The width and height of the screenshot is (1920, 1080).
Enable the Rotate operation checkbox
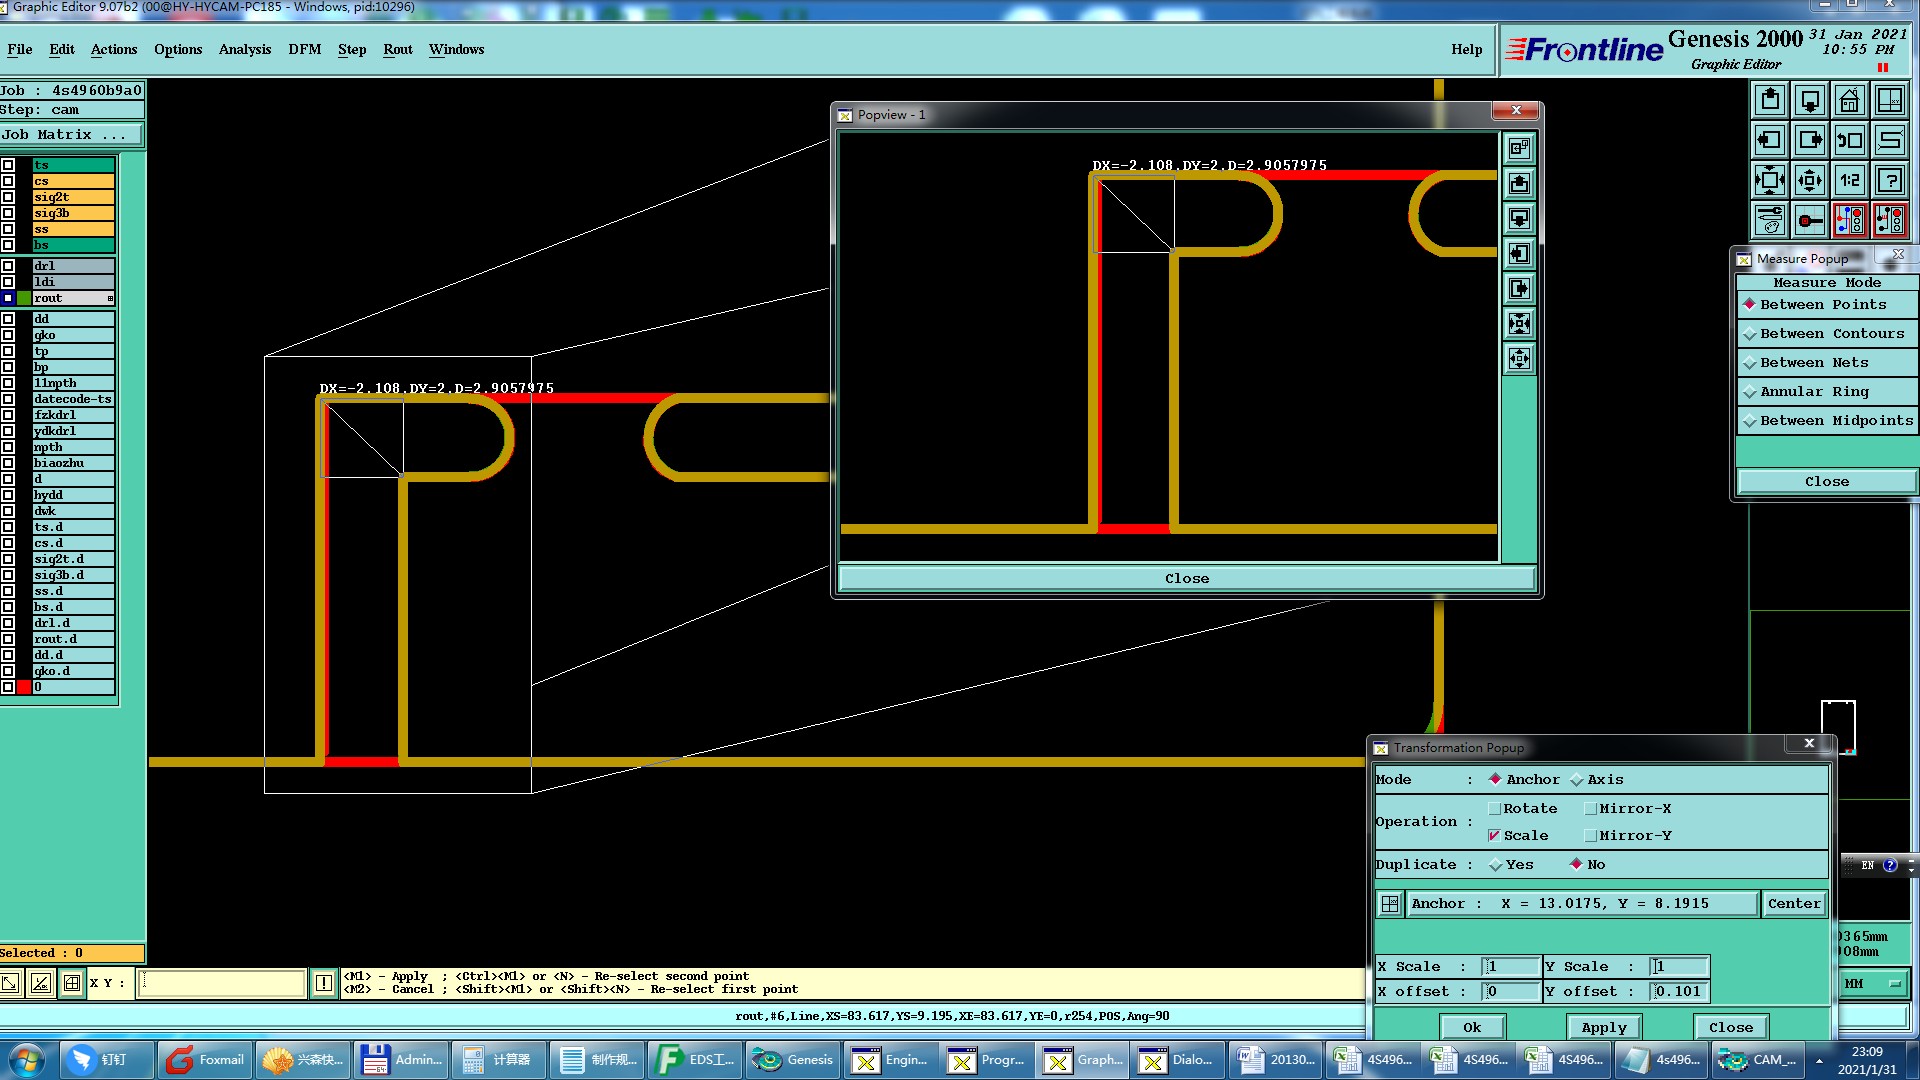click(1495, 809)
